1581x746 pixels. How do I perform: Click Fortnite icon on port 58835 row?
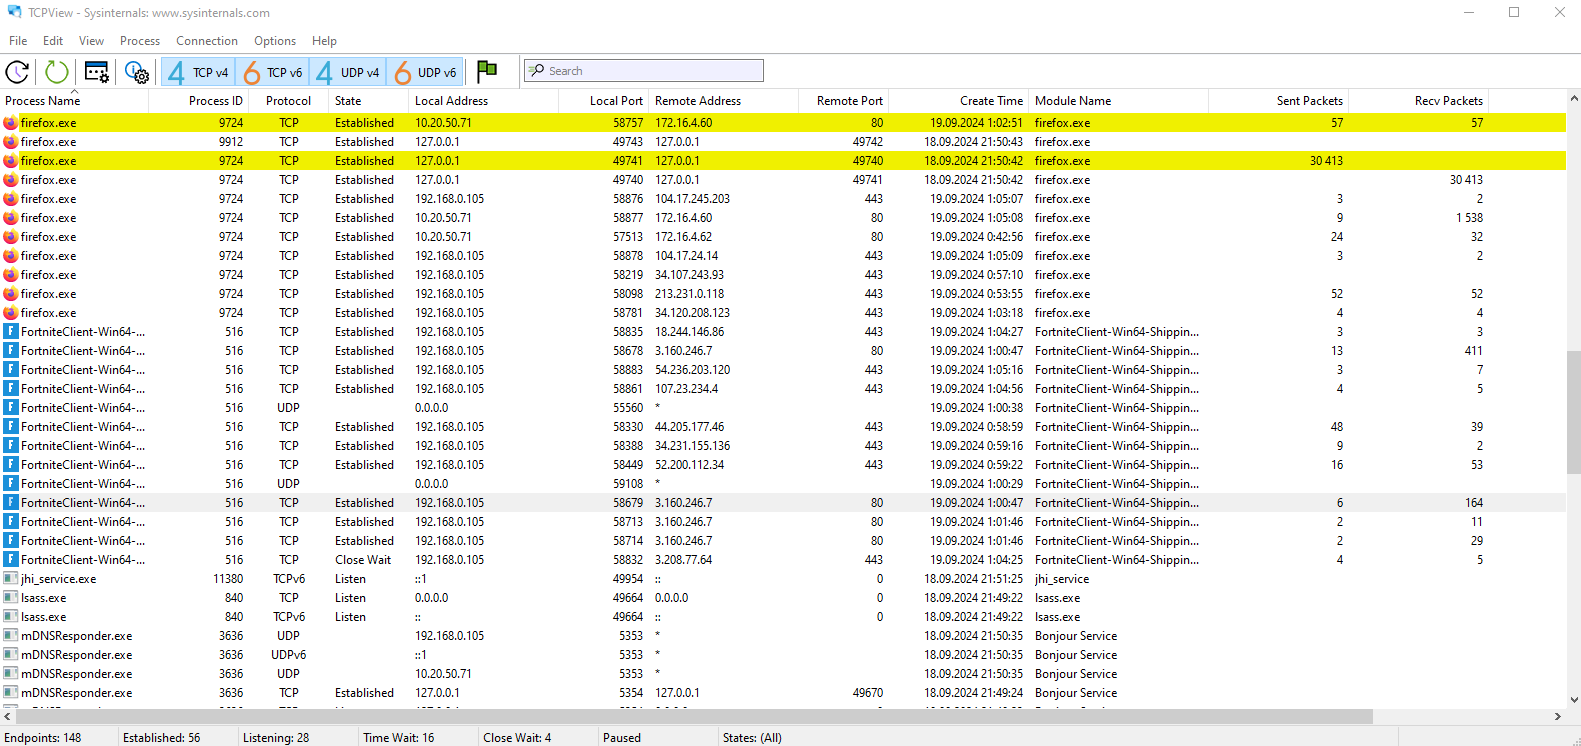coord(10,332)
